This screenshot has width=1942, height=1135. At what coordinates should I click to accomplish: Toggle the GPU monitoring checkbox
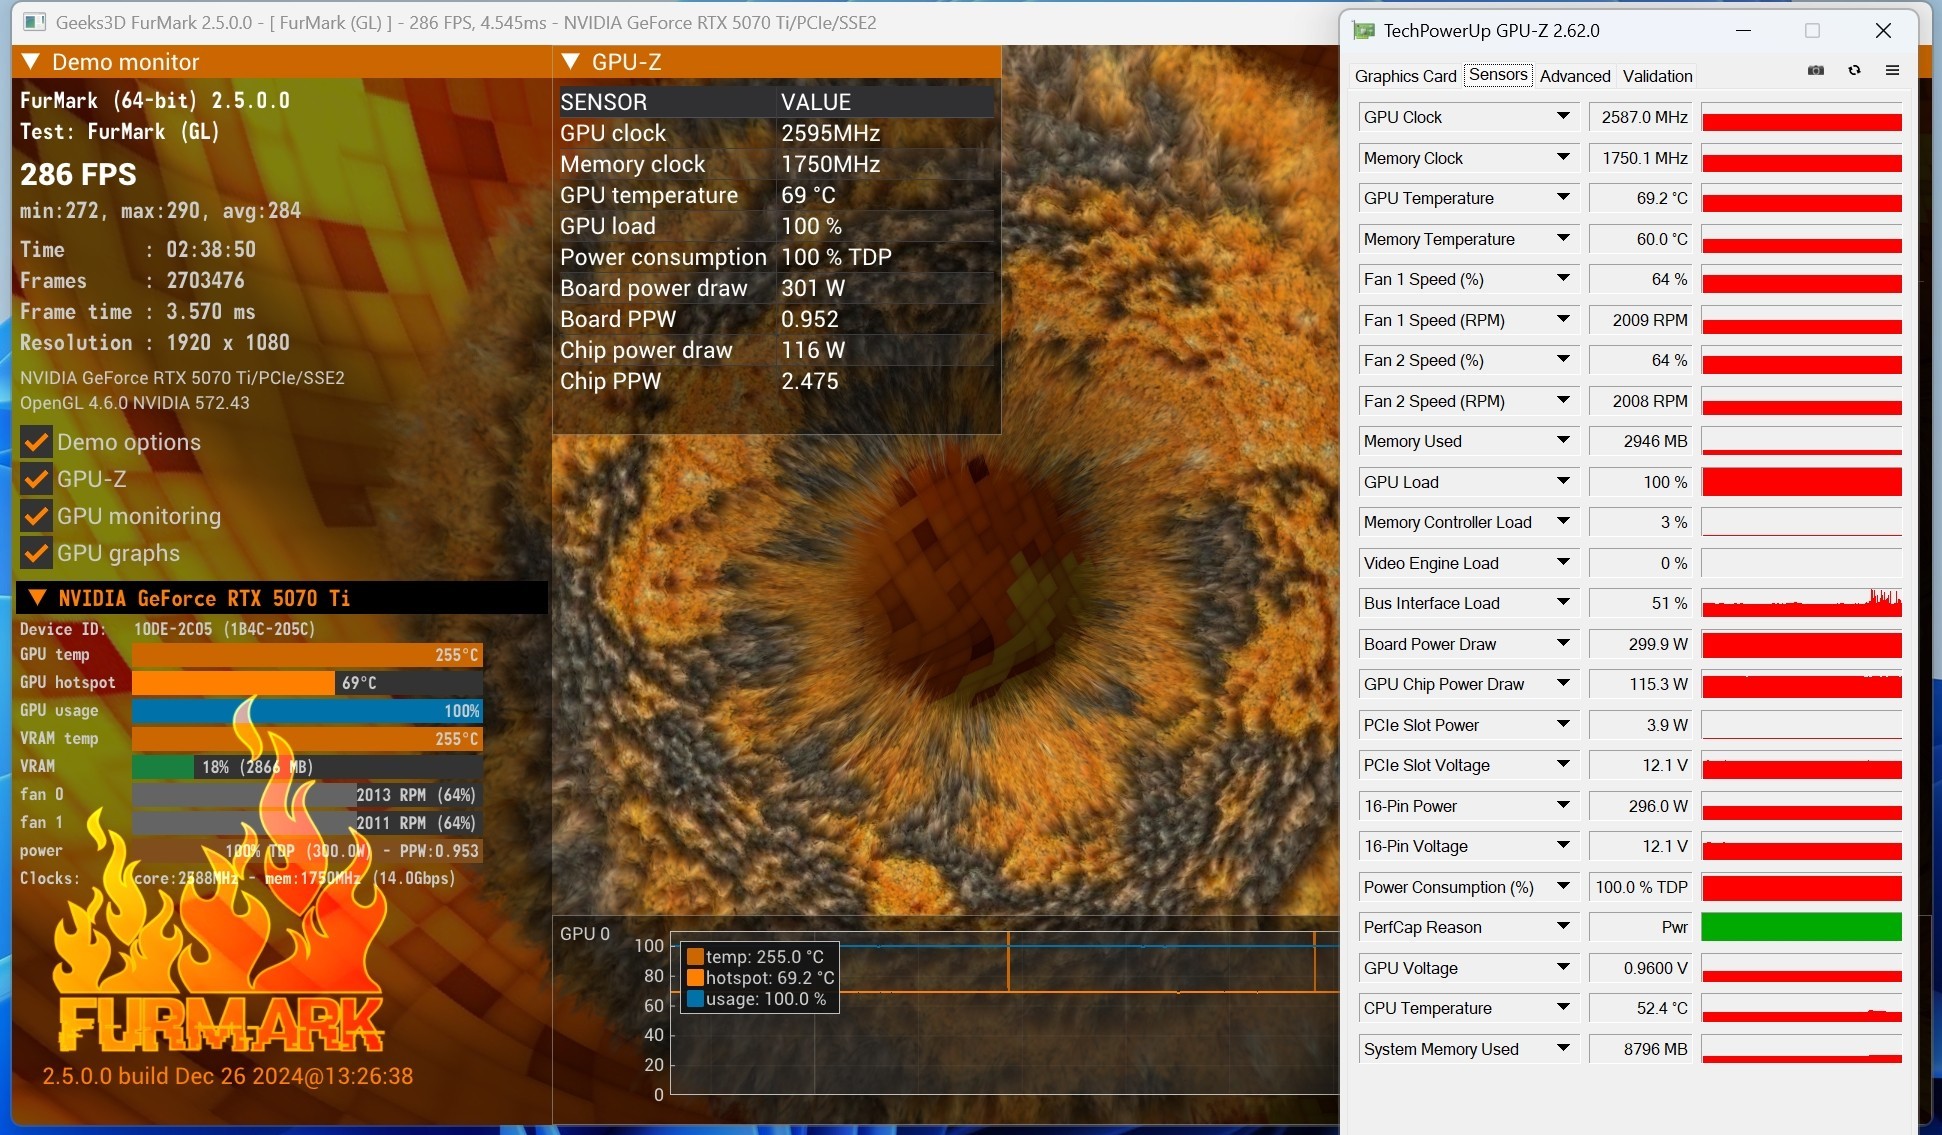tap(37, 516)
